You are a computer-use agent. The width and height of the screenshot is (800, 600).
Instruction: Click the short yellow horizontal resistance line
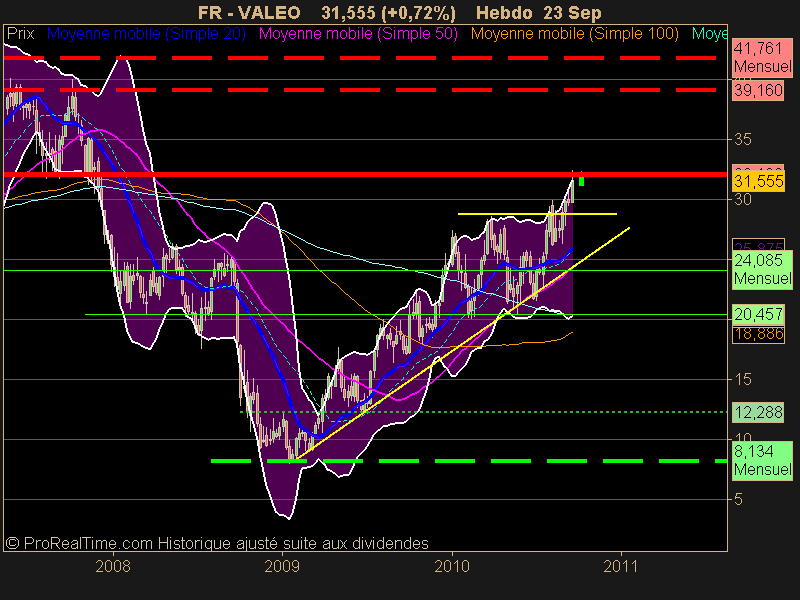[537, 214]
